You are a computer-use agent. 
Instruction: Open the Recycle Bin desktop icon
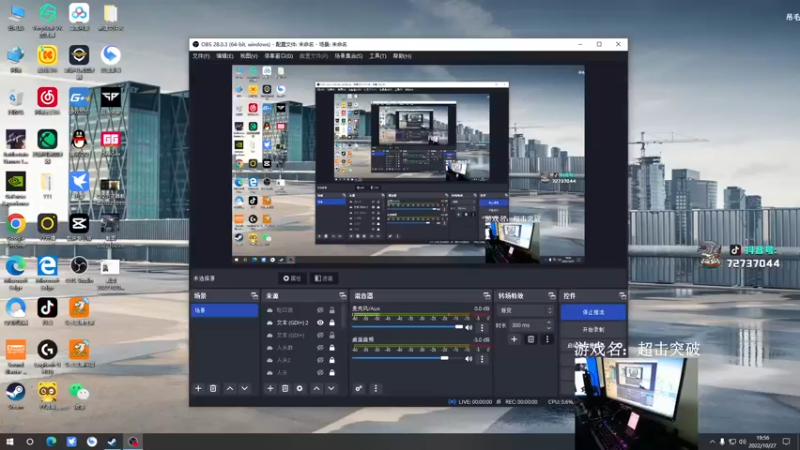16,102
